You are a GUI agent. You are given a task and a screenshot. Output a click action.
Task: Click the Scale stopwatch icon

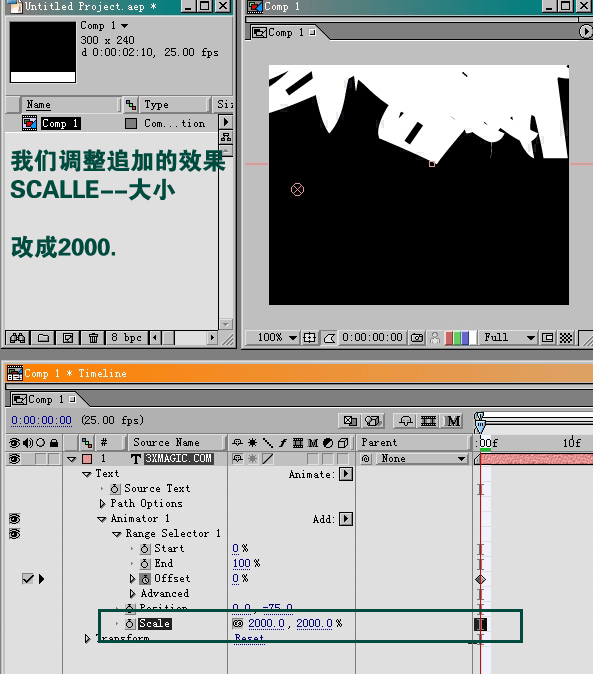[x=130, y=623]
